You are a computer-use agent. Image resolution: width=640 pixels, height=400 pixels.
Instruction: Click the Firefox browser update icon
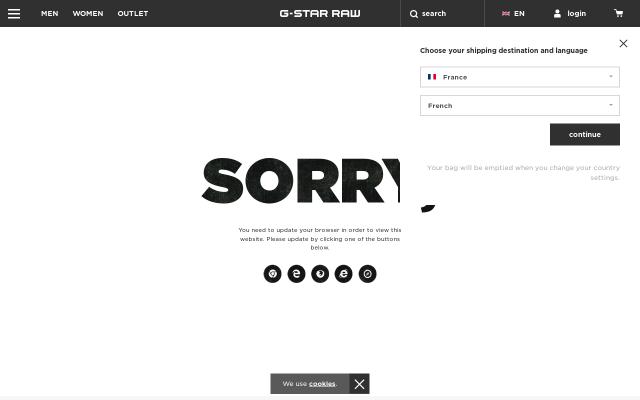point(320,274)
